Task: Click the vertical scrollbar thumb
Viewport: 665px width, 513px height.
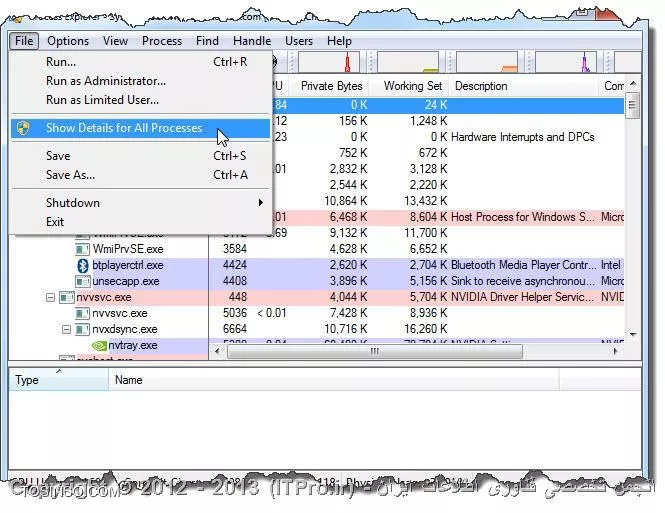Action: pyautogui.click(x=632, y=105)
